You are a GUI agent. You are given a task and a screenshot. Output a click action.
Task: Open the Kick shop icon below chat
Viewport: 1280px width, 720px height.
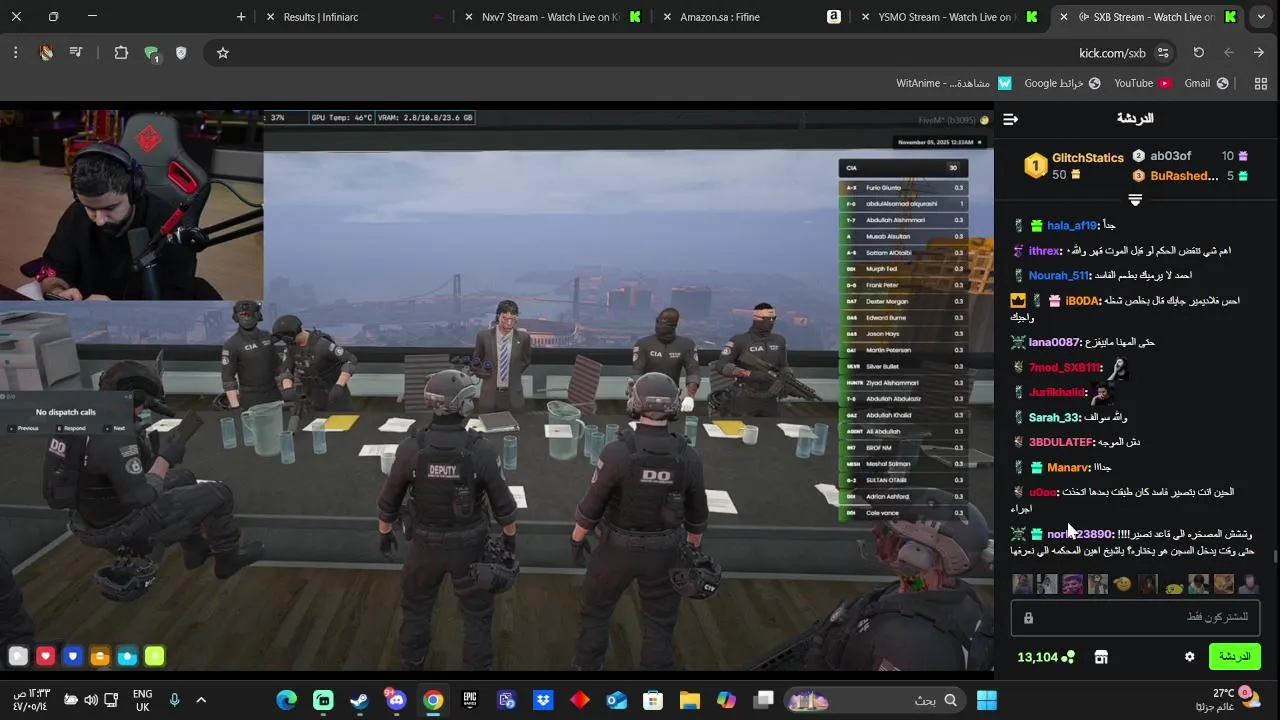[x=1101, y=657]
